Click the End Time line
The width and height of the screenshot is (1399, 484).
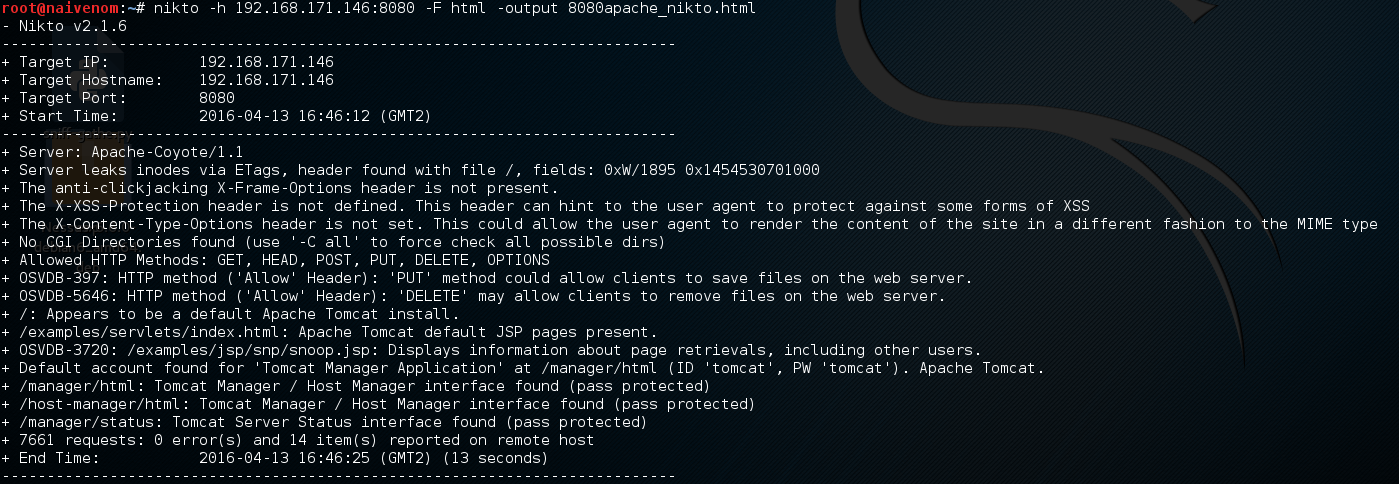point(275,458)
